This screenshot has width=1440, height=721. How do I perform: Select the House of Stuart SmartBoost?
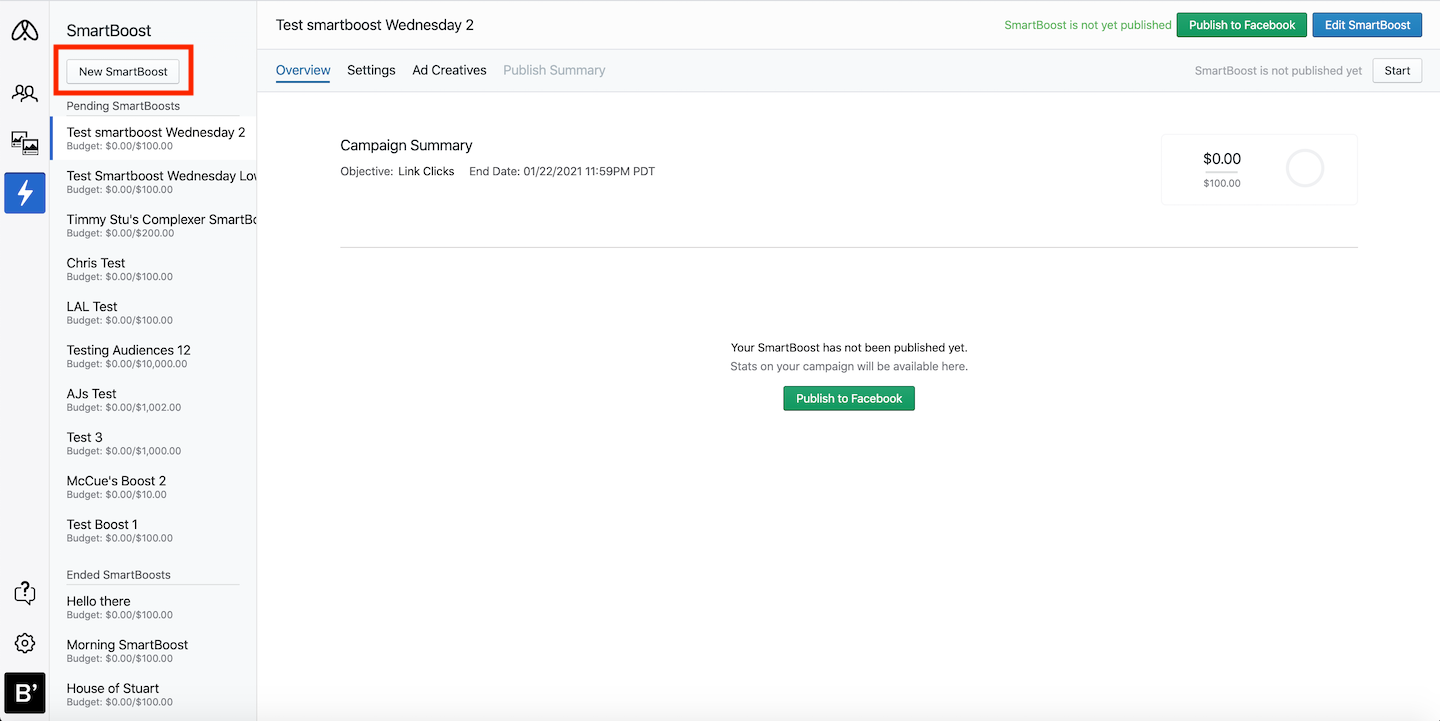pos(154,694)
